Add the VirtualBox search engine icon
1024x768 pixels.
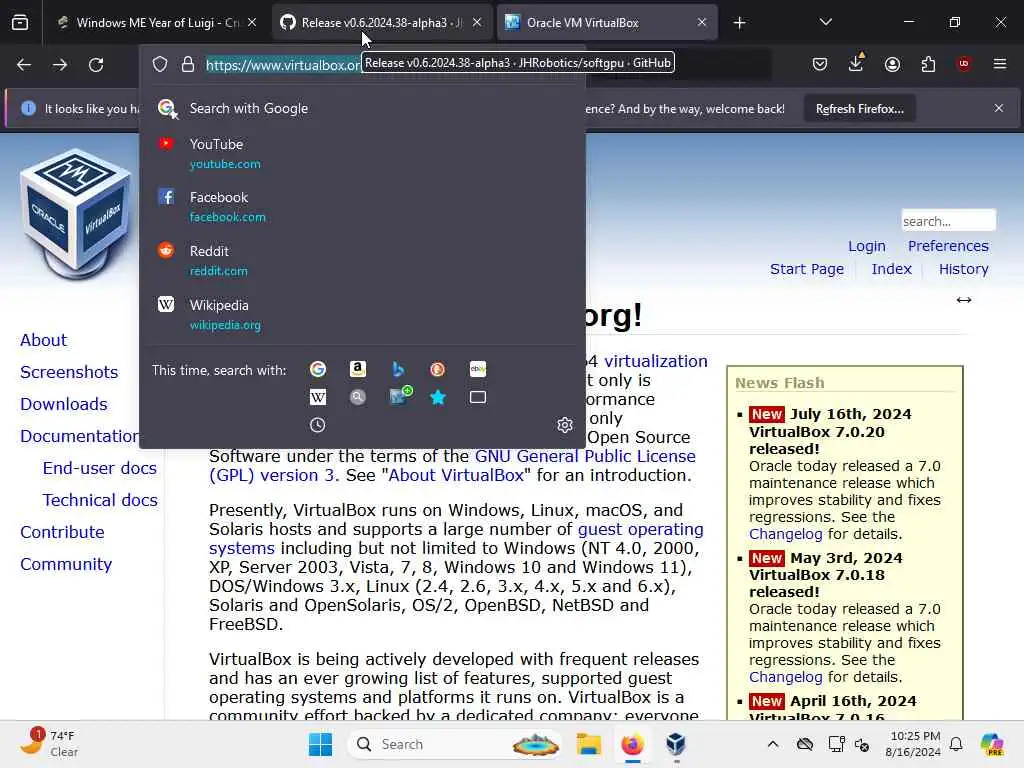400,396
